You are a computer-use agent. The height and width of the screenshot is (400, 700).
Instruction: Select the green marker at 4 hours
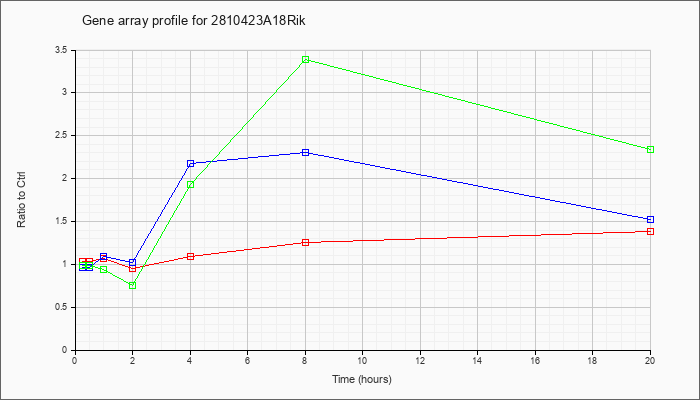[x=191, y=184]
